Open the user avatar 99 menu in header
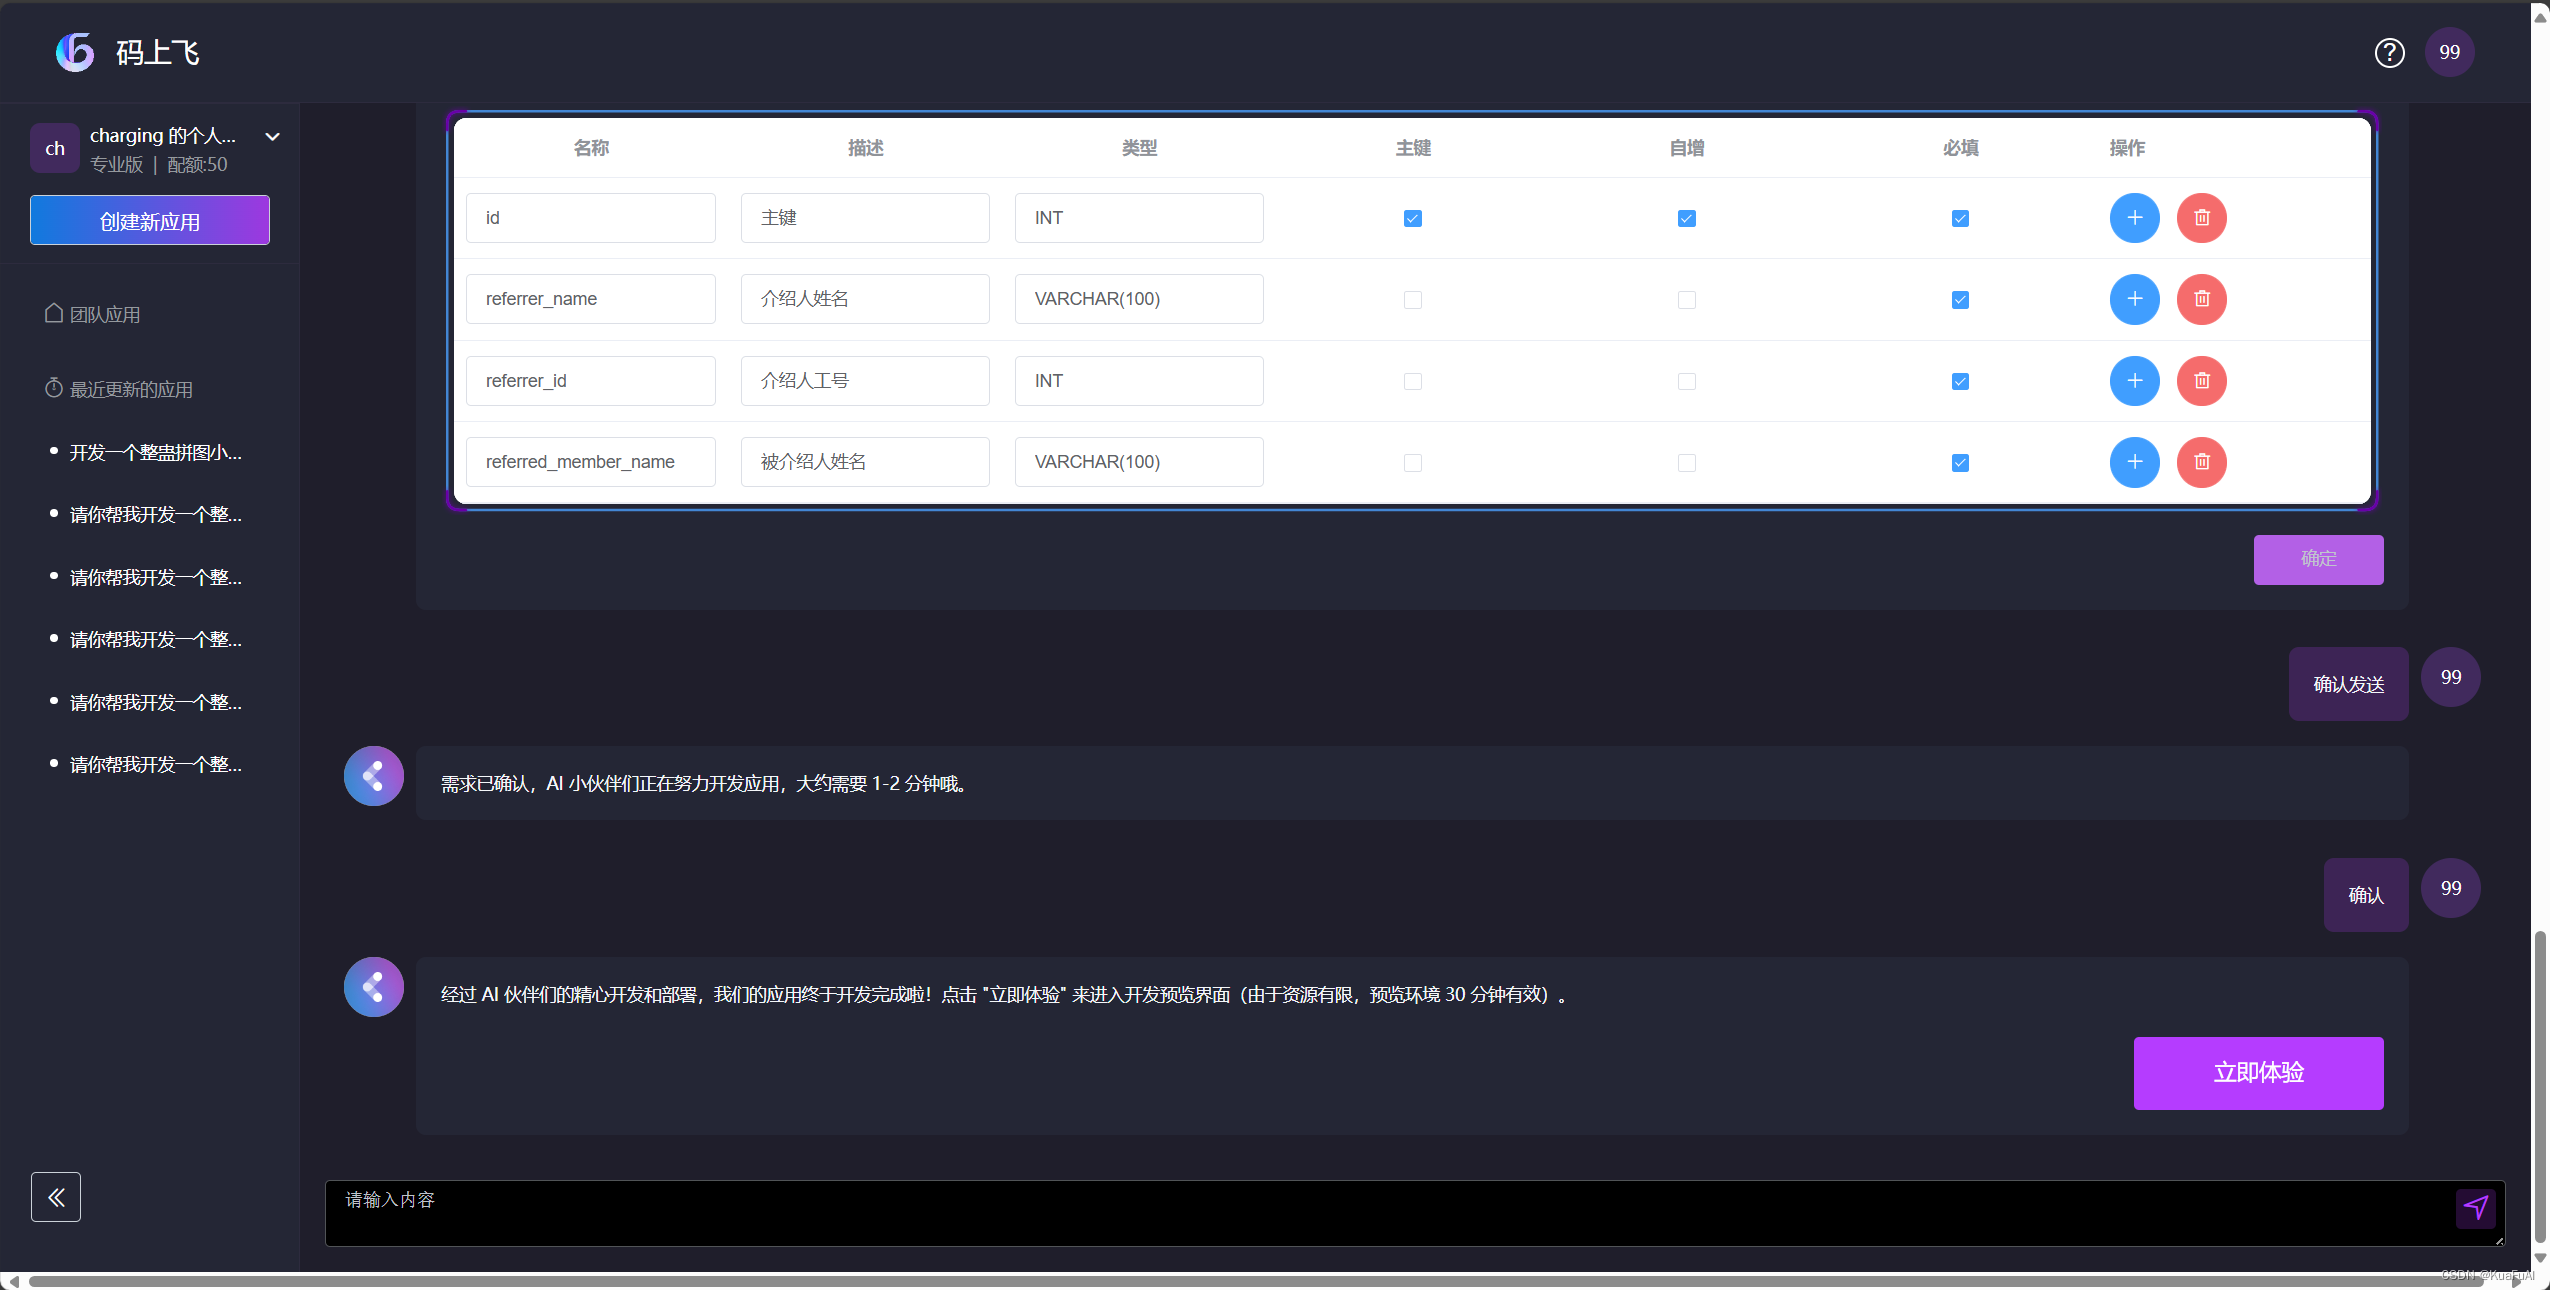The width and height of the screenshot is (2550, 1290). pyautogui.click(x=2449, y=52)
